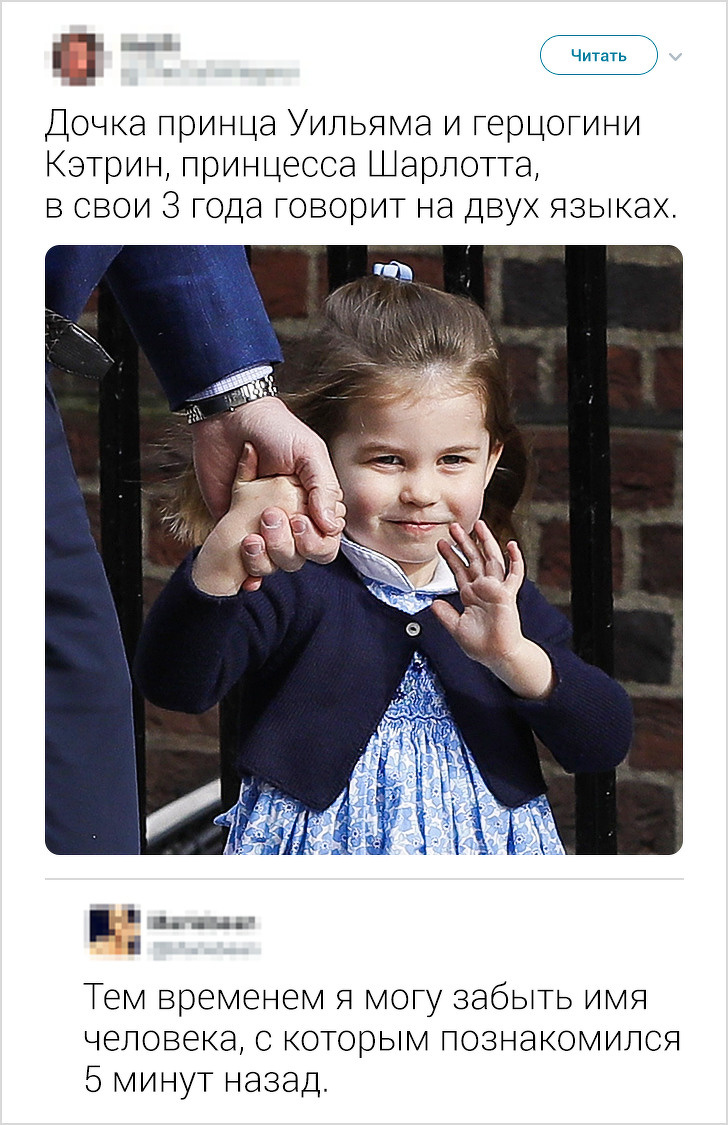Click the blue hair bow in the photo
Screen dimensions: 728x1125
click(x=392, y=270)
